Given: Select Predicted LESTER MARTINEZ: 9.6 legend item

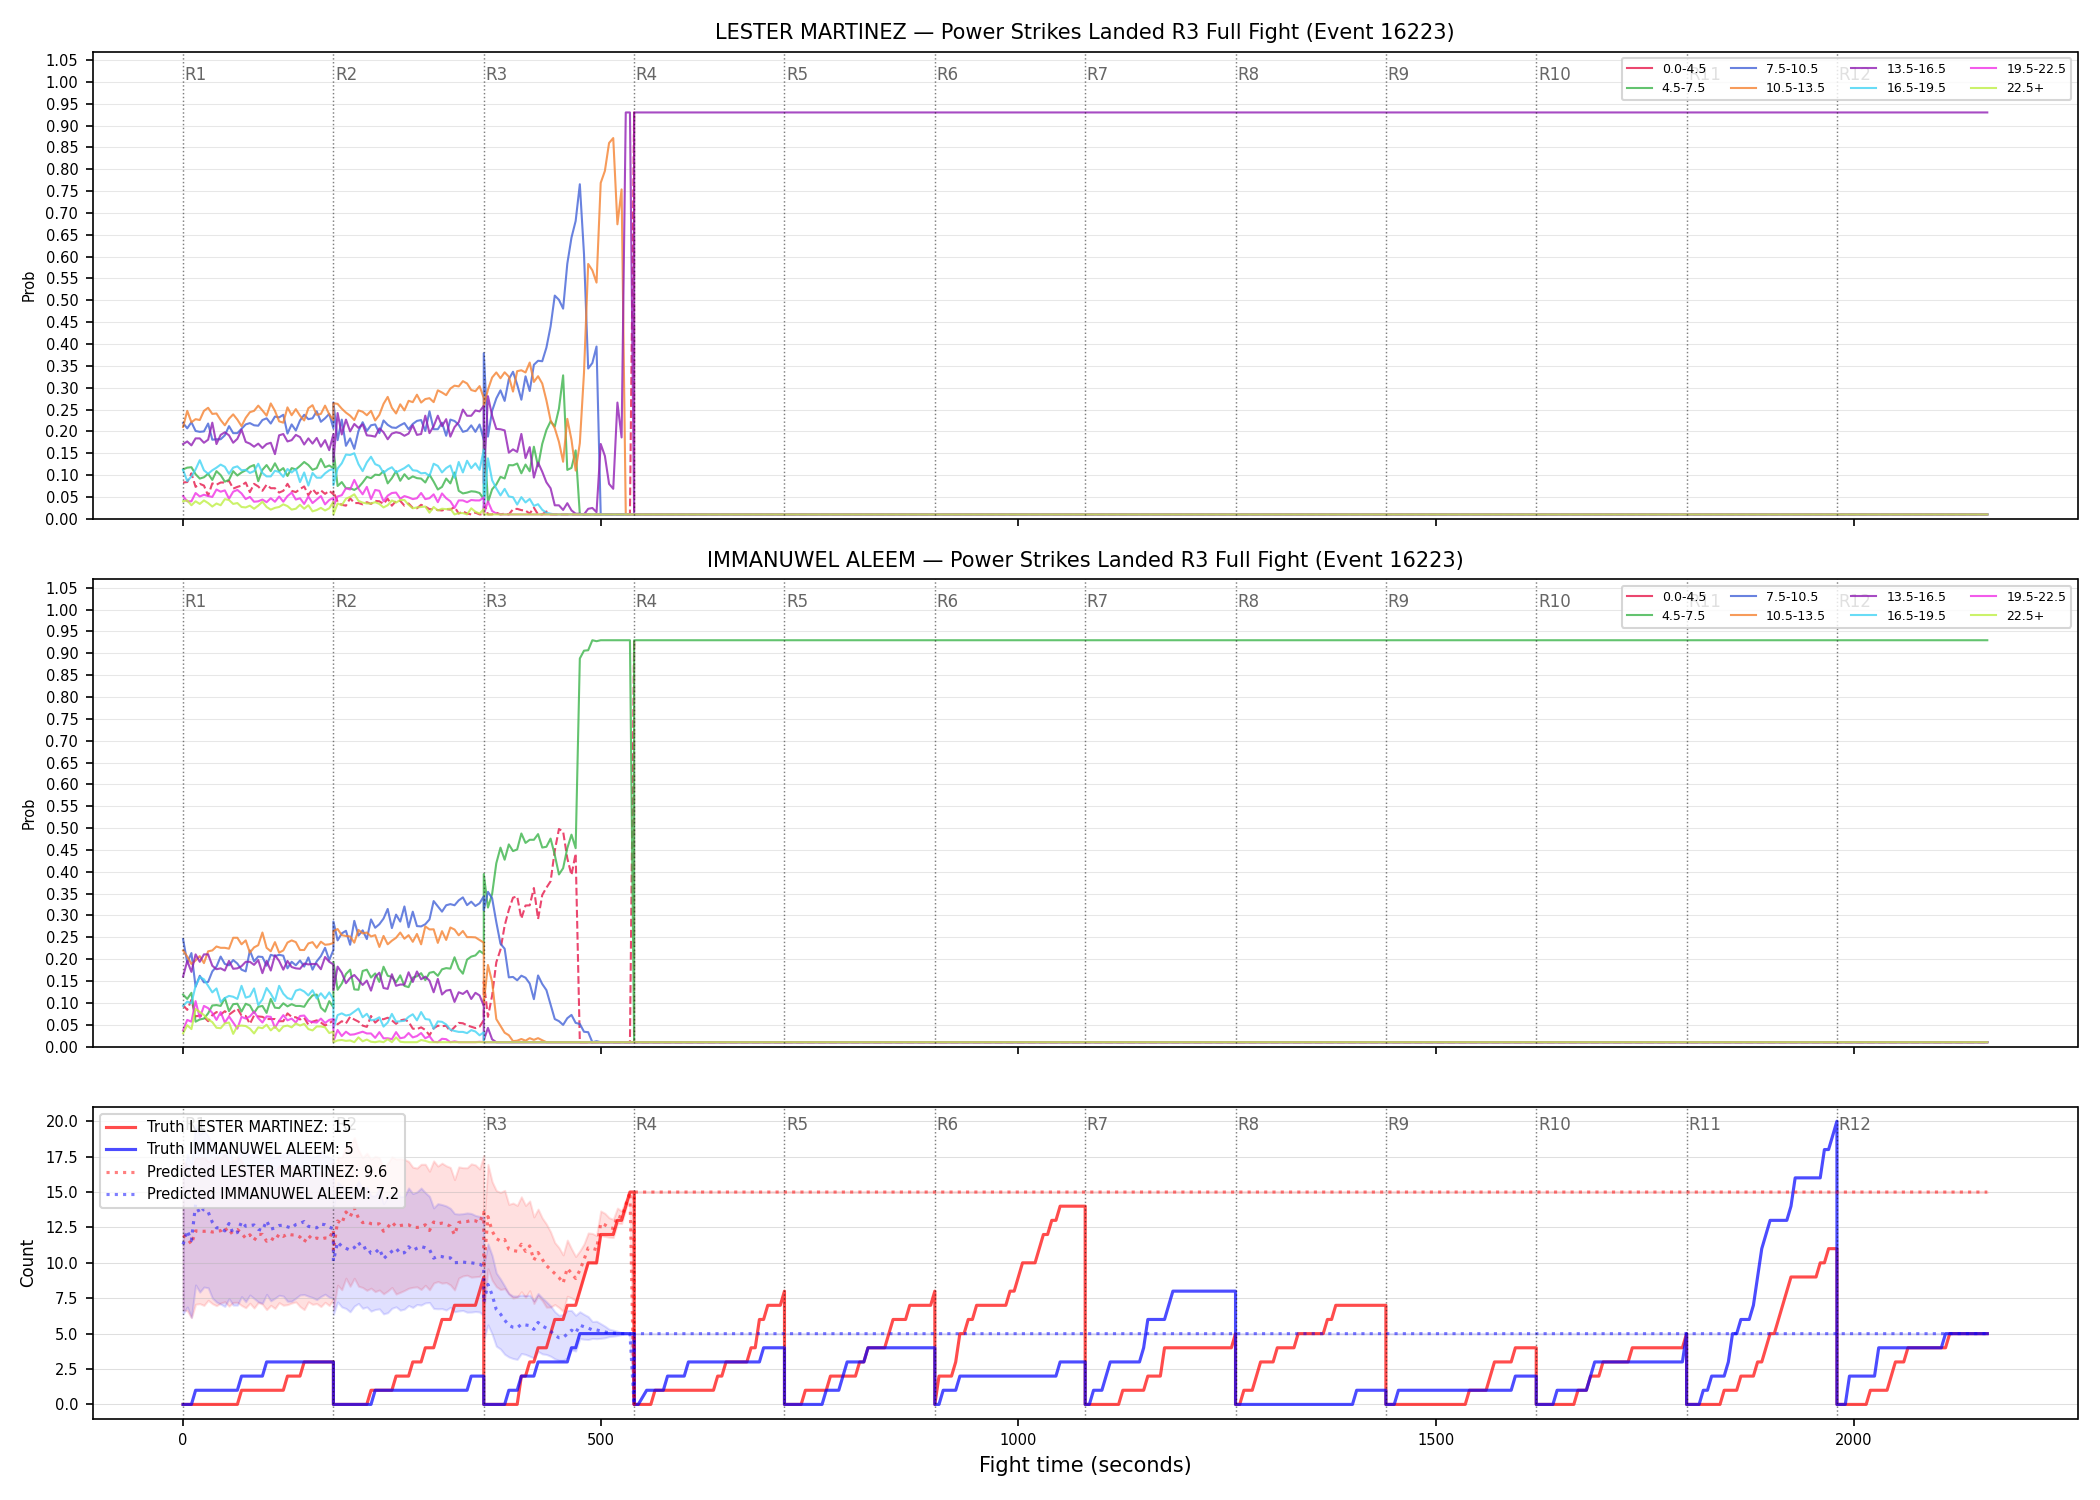Looking at the screenshot, I should (246, 1171).
